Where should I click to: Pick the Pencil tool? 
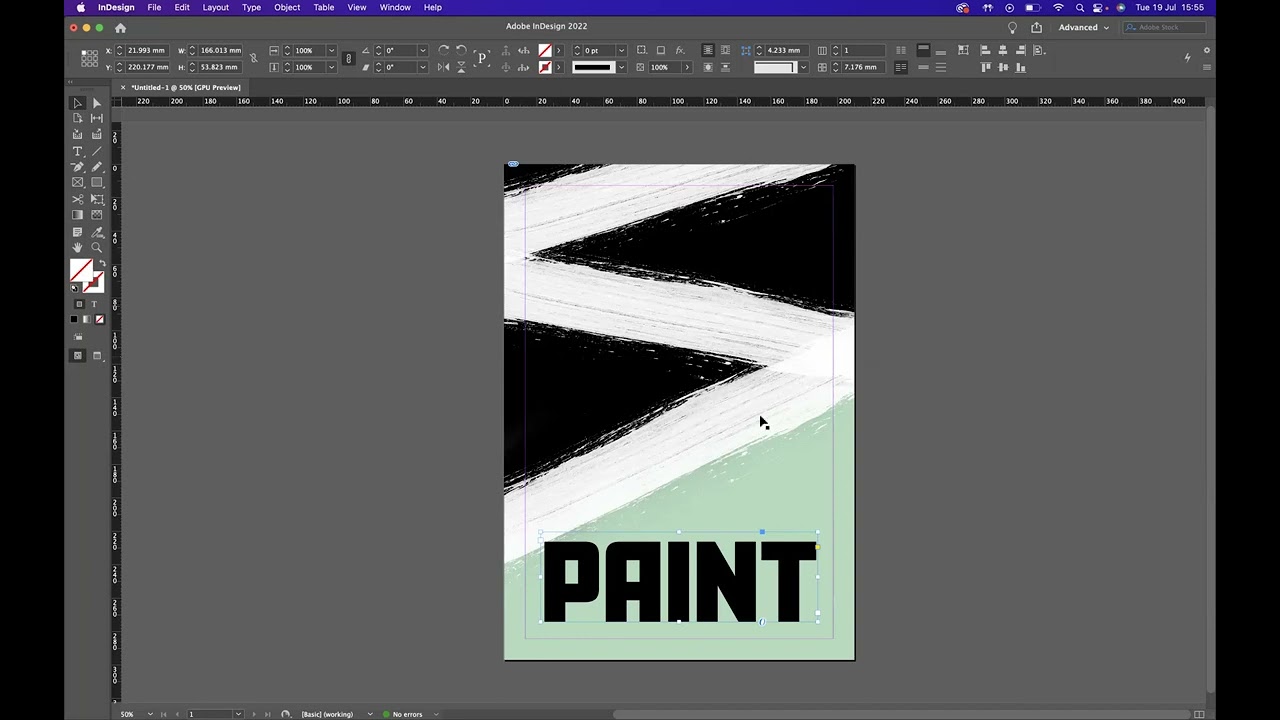click(97, 167)
